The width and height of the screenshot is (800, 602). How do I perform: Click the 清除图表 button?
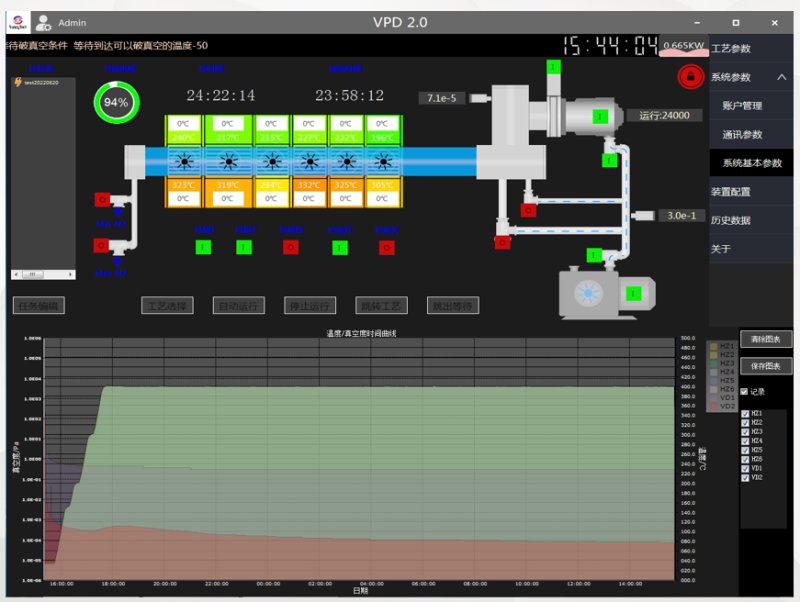766,338
